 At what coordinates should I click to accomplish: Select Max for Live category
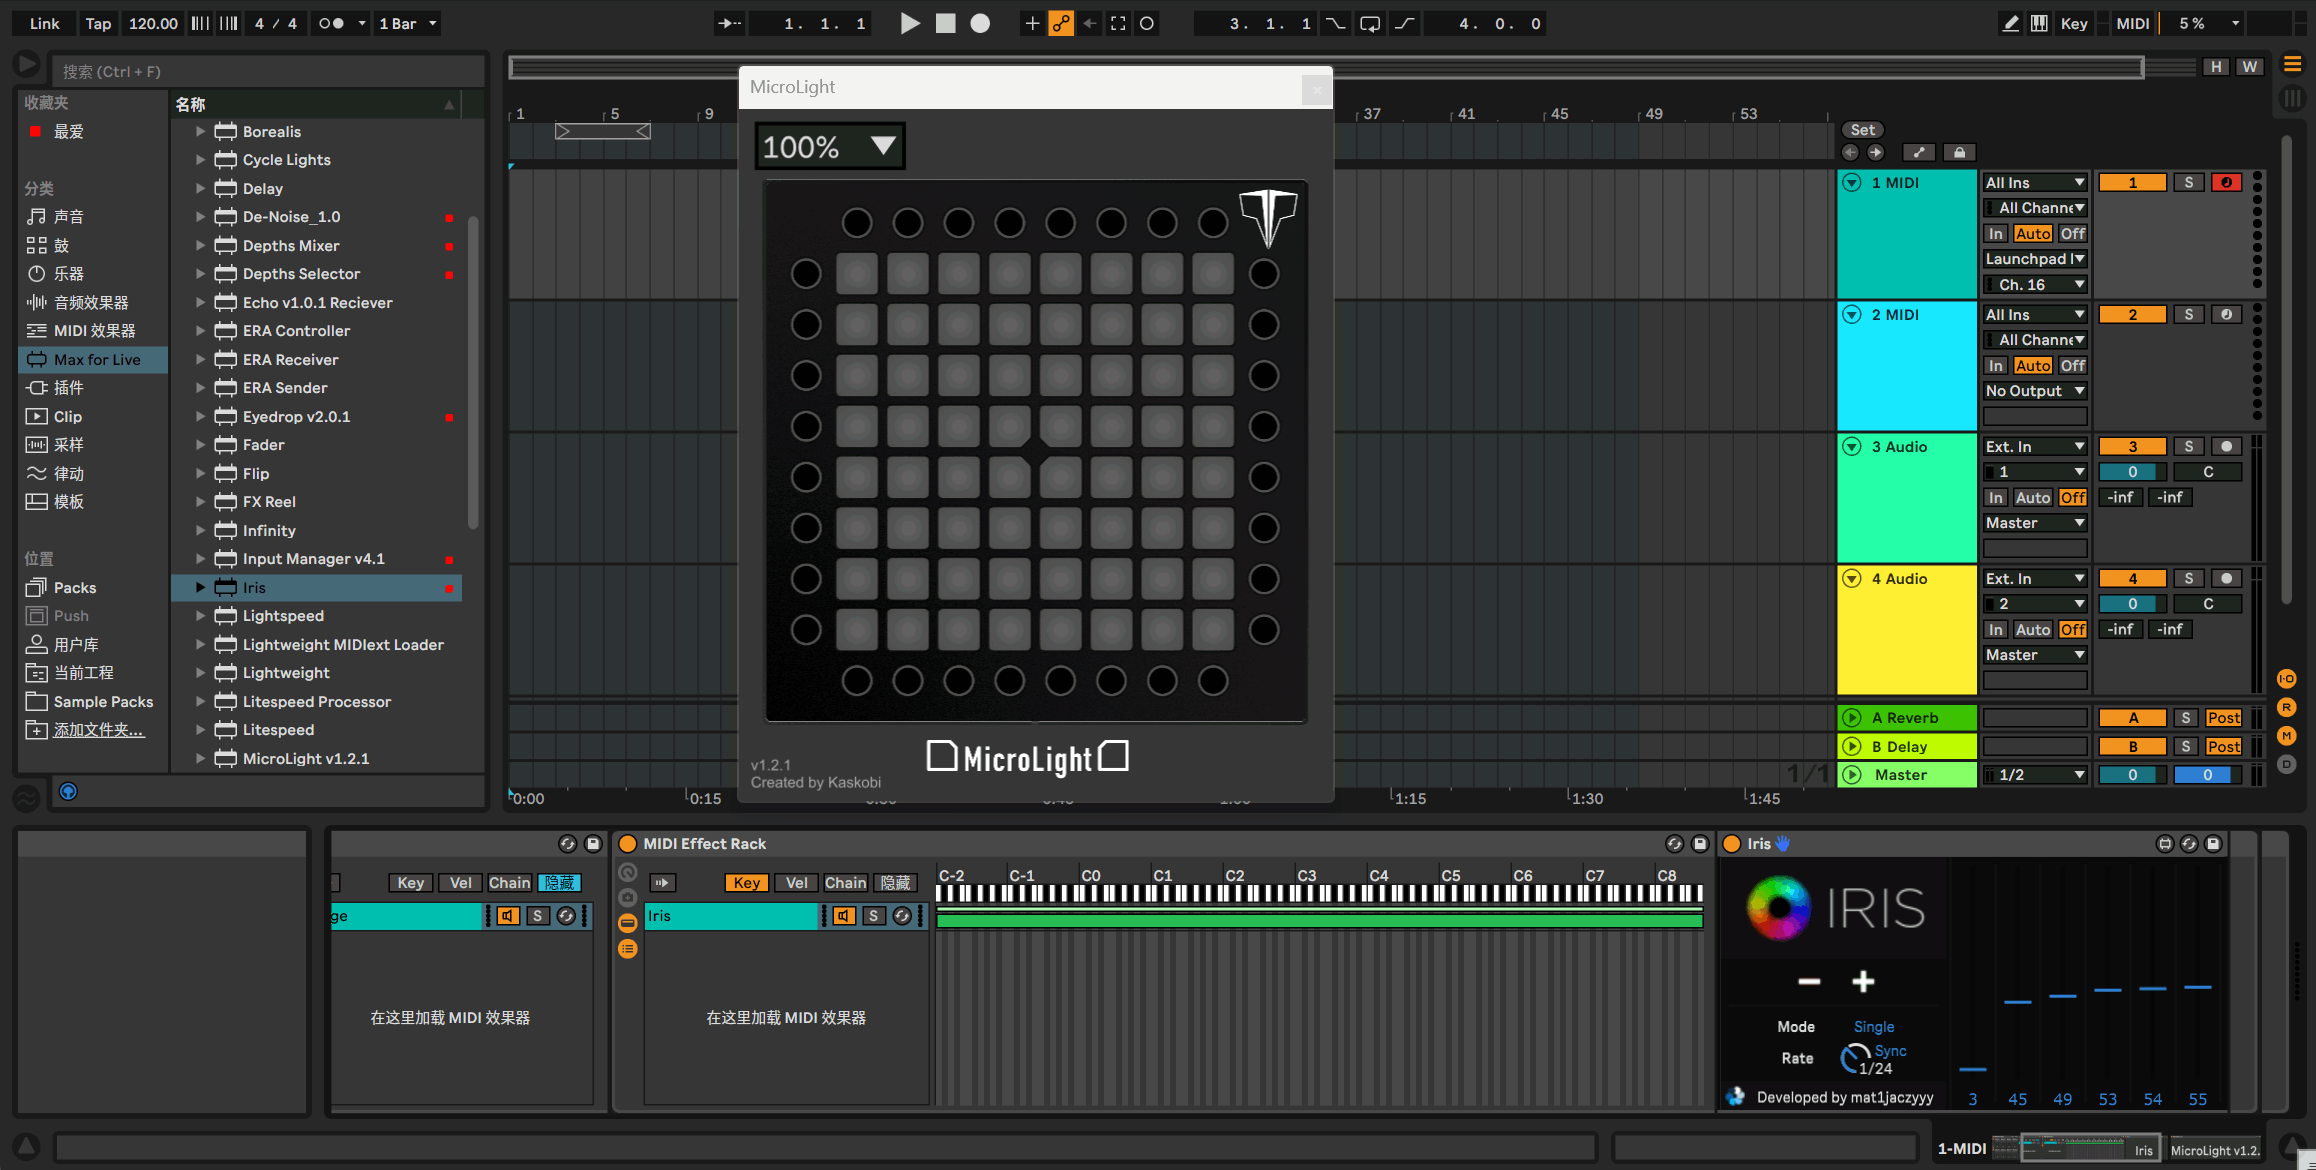pos(96,359)
